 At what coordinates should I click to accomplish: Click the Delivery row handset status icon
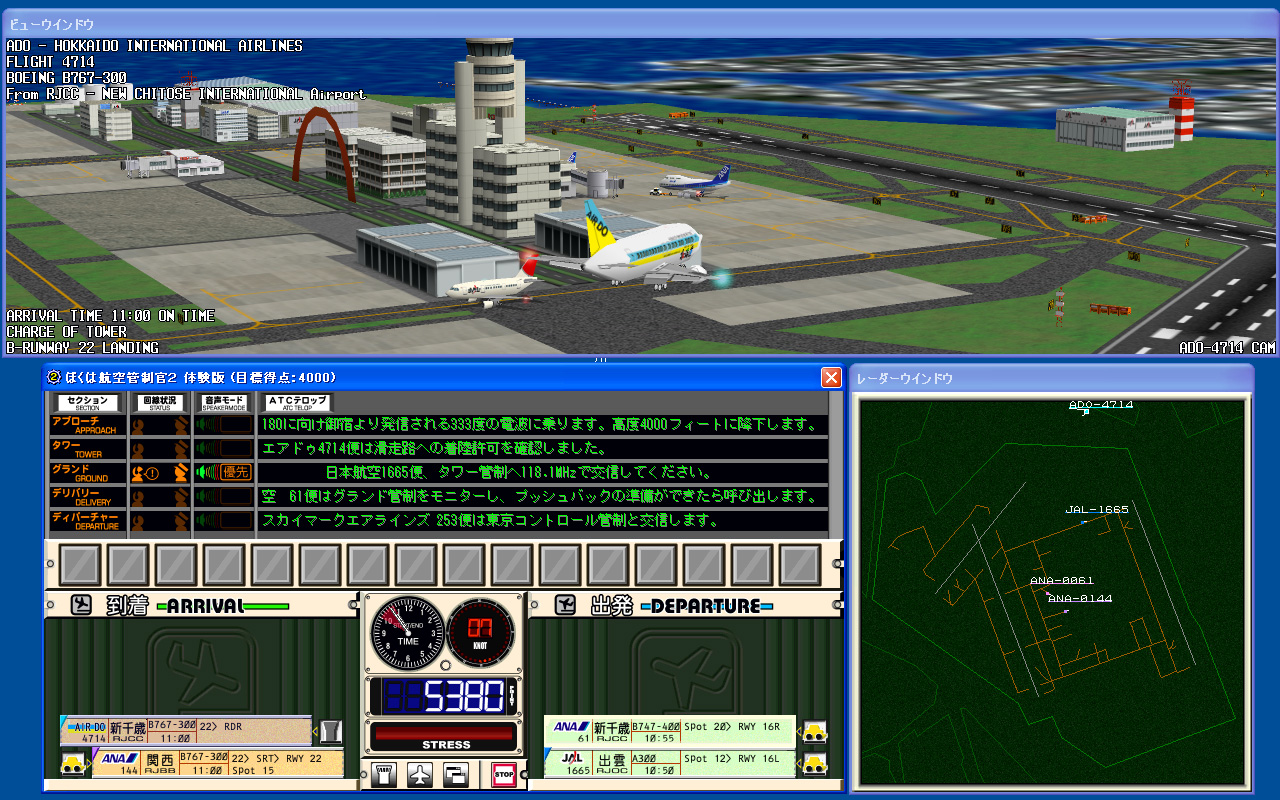180,497
